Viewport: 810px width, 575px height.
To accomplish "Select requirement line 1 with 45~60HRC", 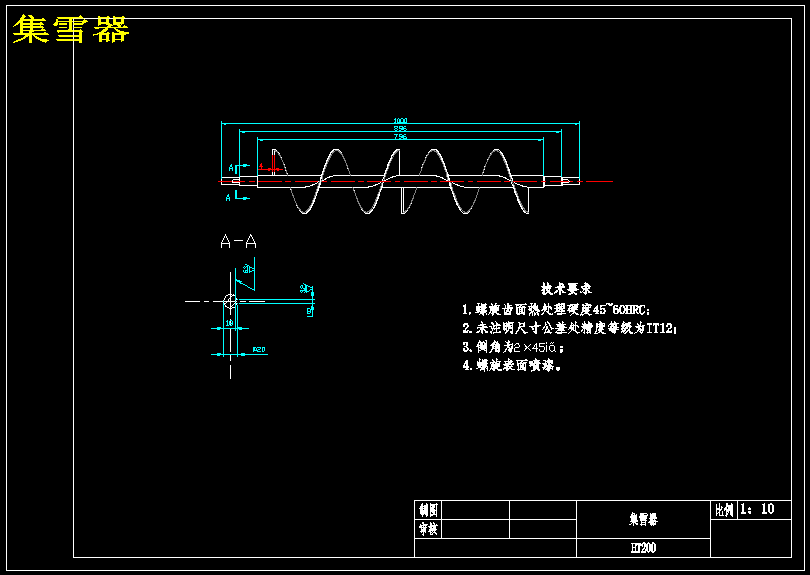I will pyautogui.click(x=556, y=309).
